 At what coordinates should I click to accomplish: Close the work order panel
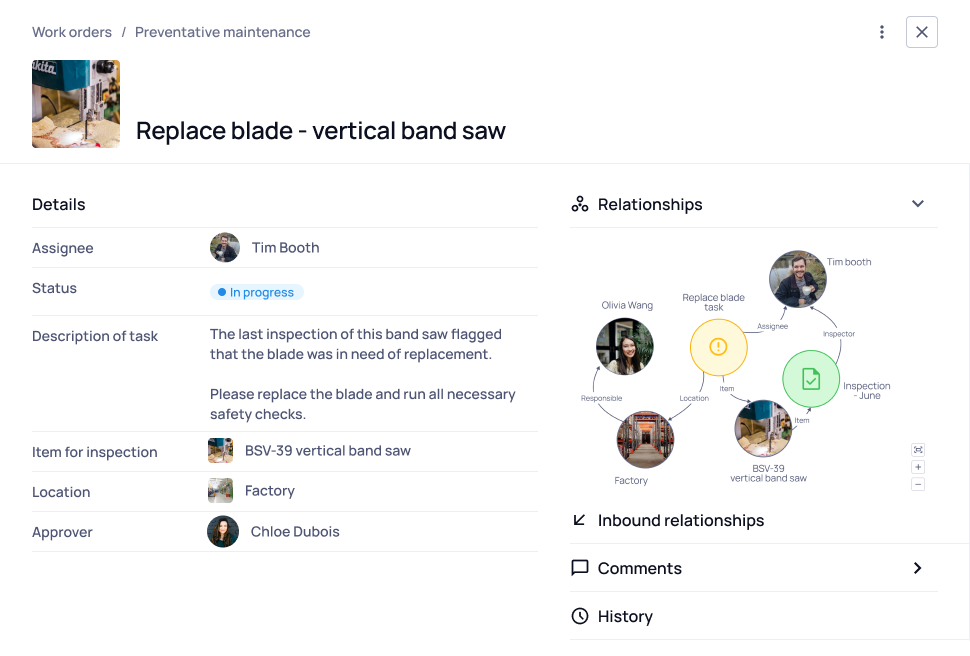pos(922,32)
